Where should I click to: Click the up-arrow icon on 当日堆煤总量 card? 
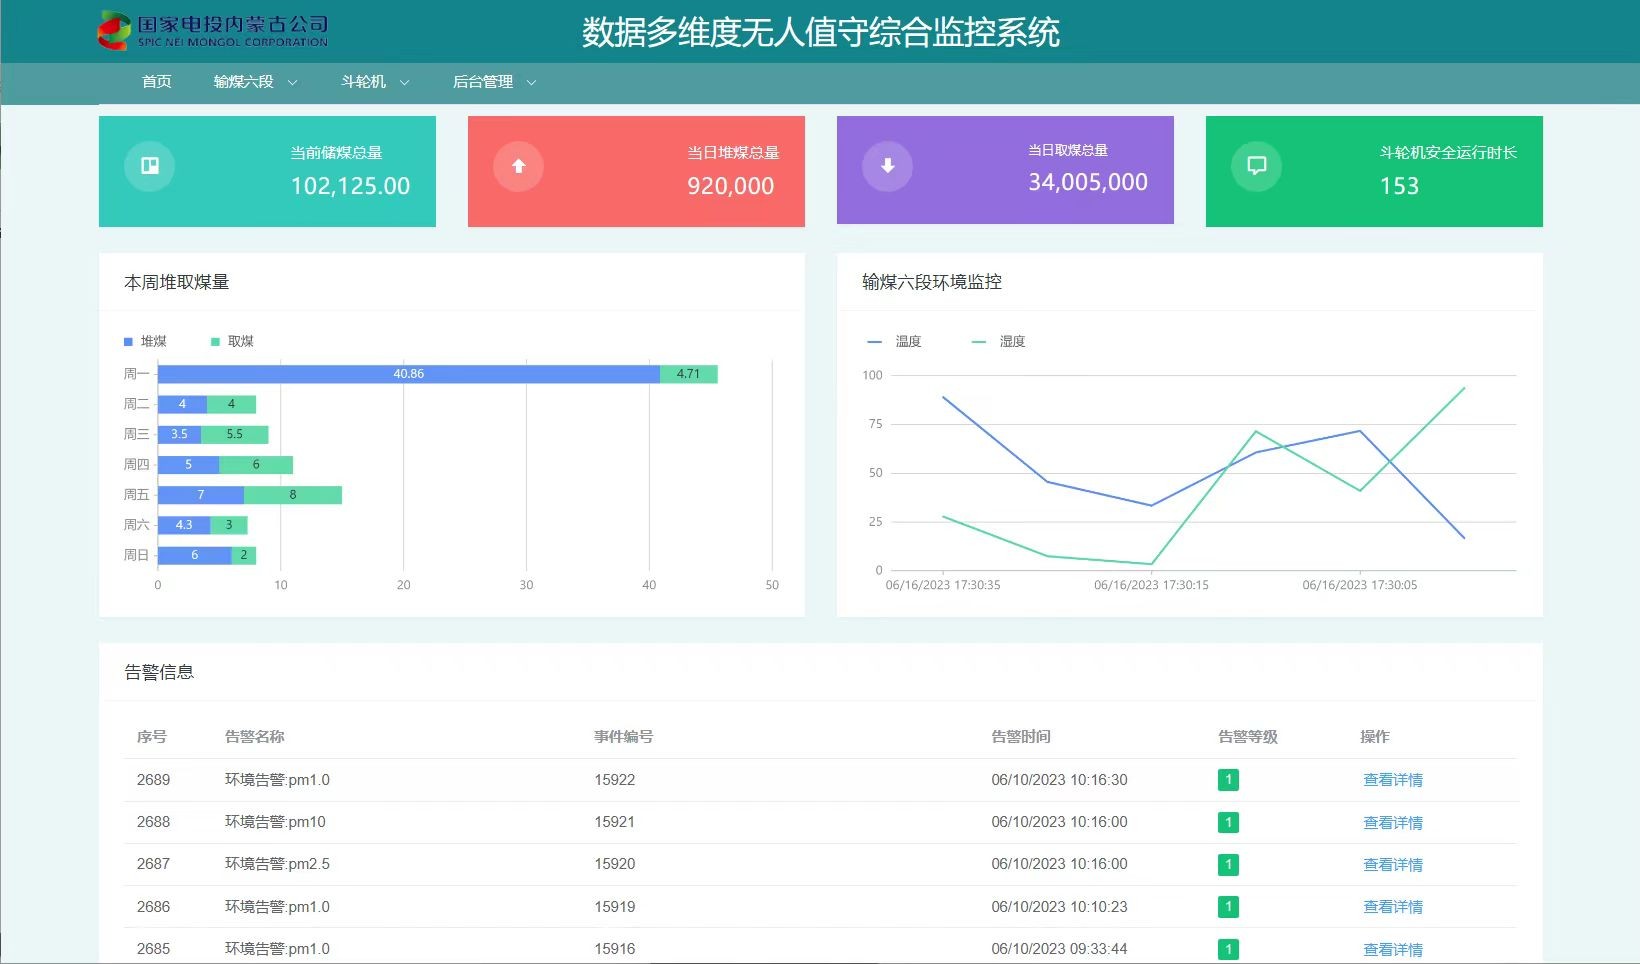pos(518,166)
